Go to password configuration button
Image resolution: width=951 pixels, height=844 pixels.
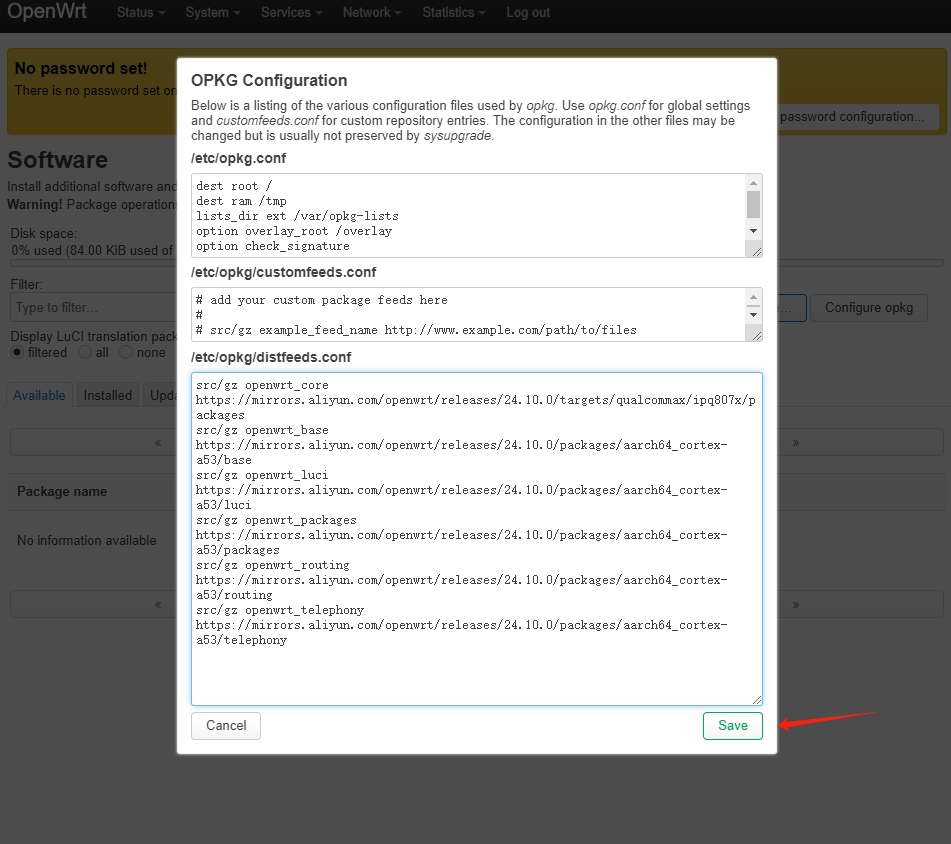pyautogui.click(x=858, y=116)
